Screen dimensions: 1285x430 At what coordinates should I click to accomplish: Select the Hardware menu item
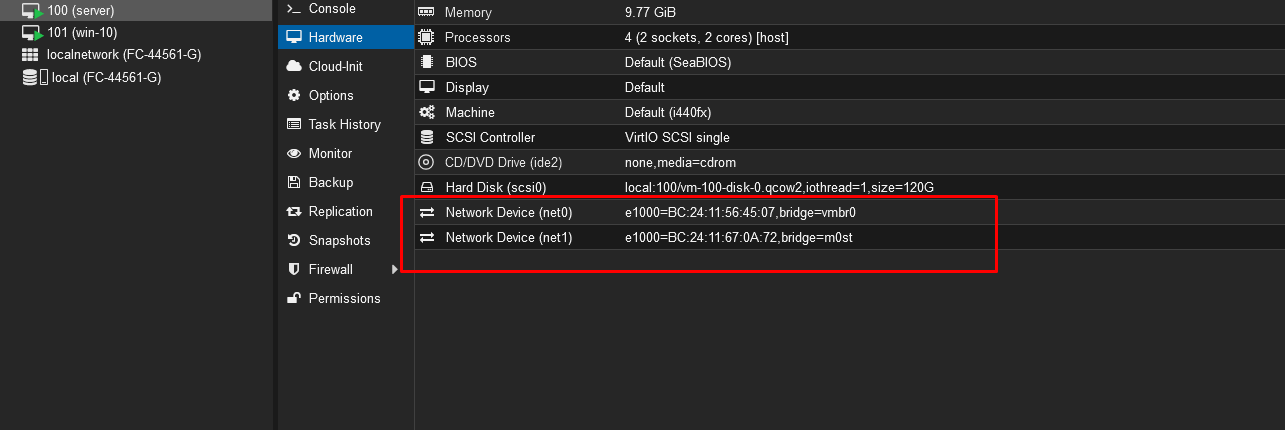click(x=335, y=38)
